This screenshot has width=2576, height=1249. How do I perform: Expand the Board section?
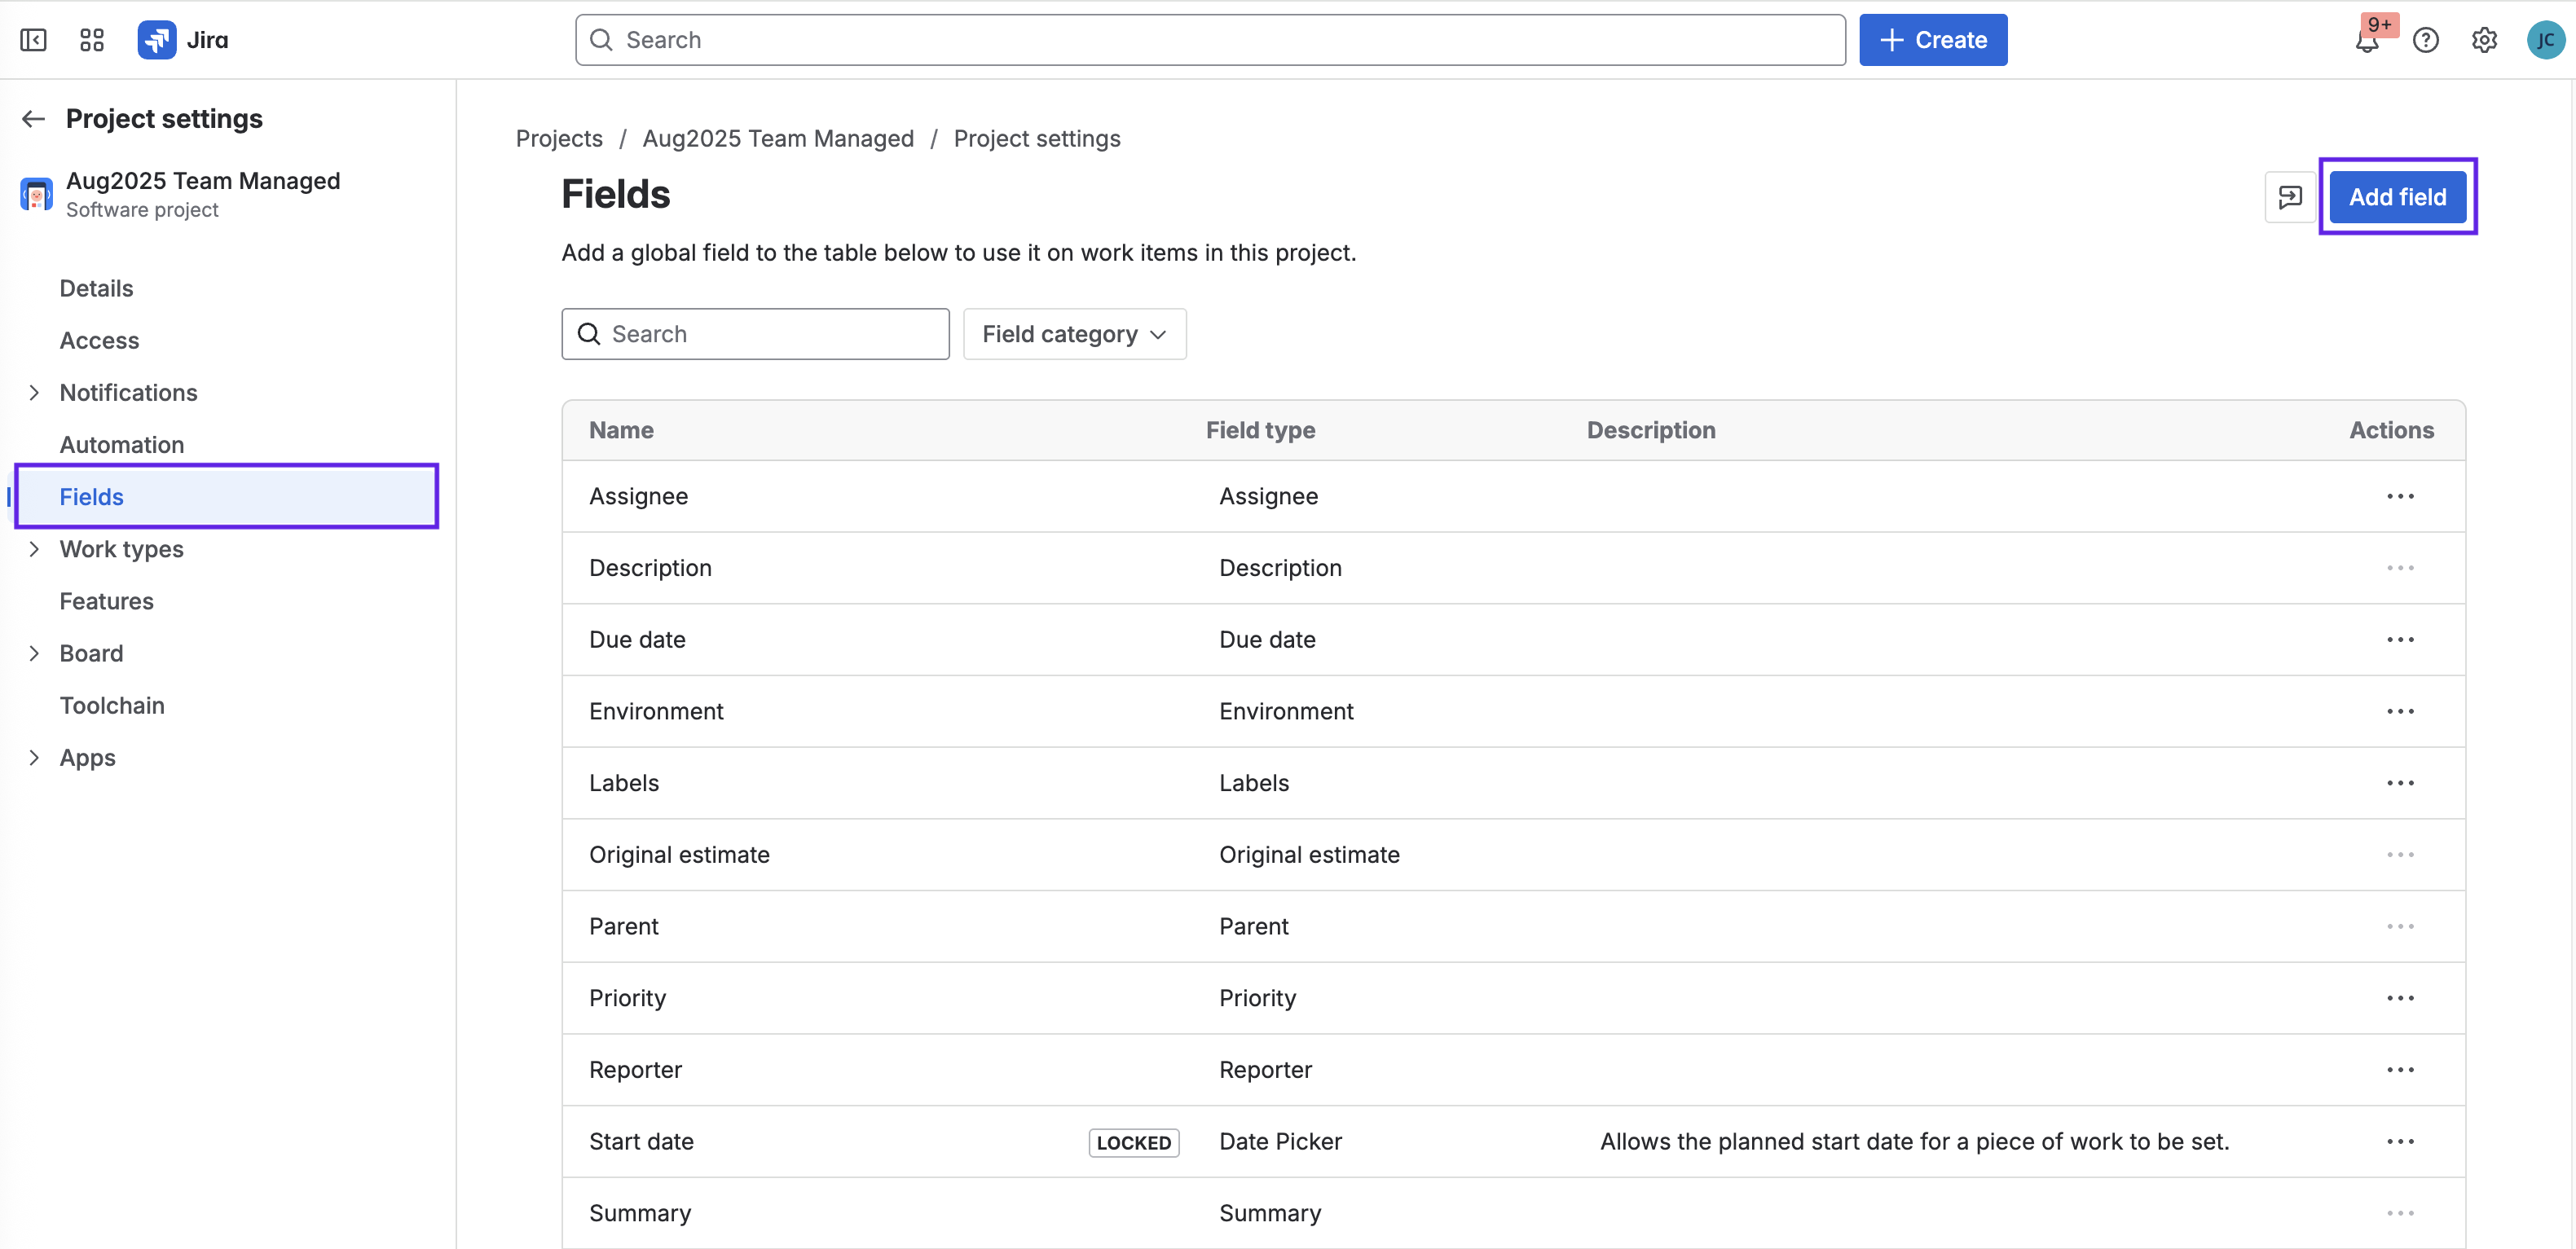coord(34,653)
